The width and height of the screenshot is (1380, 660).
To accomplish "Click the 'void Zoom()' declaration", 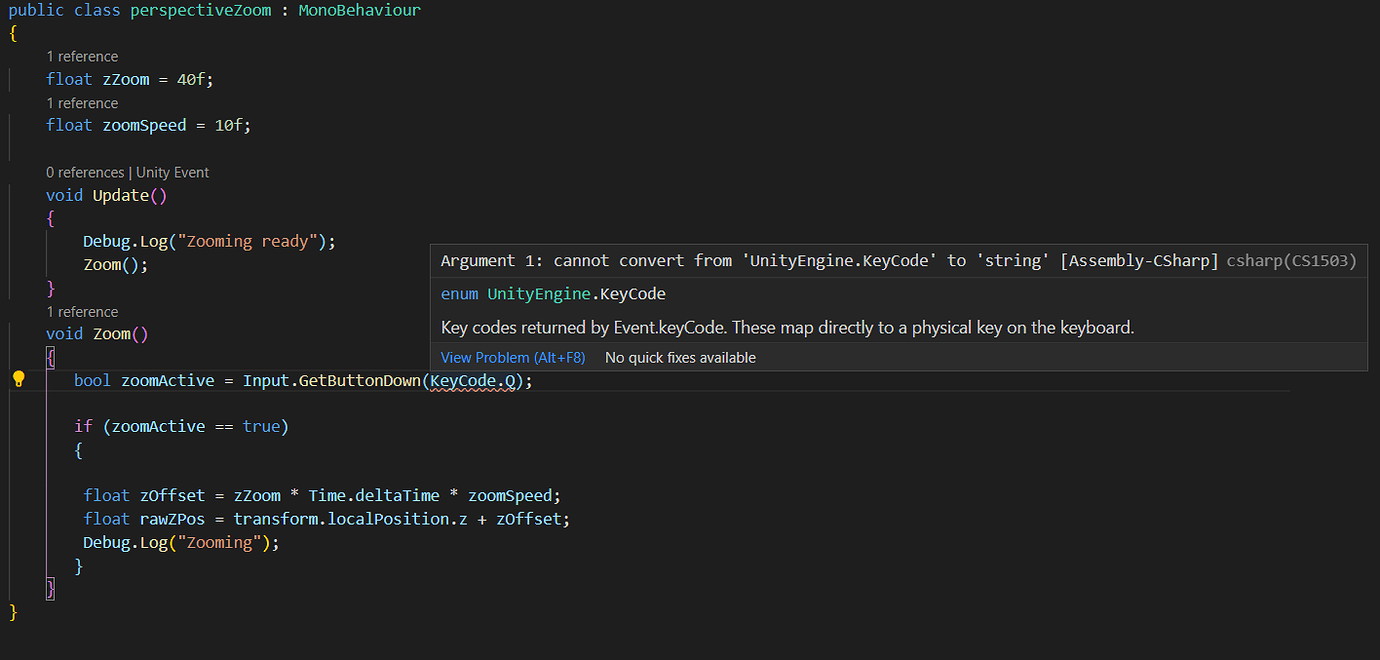I will [97, 334].
